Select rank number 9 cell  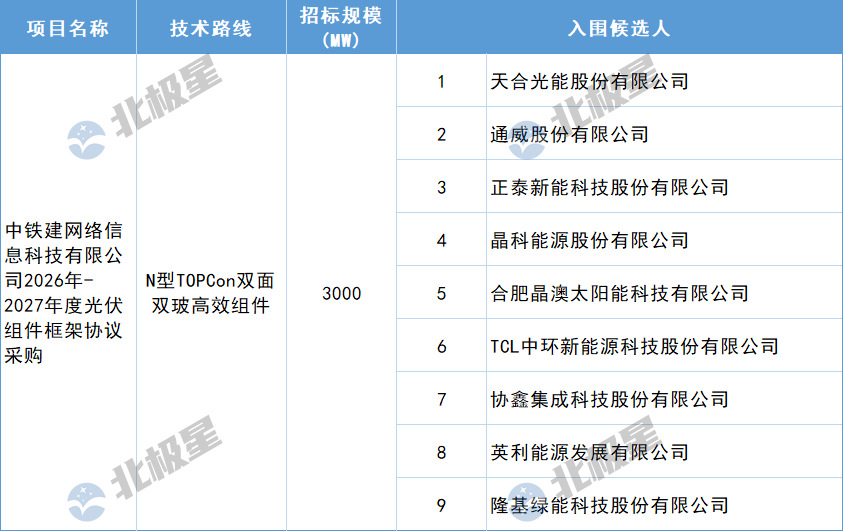(441, 505)
